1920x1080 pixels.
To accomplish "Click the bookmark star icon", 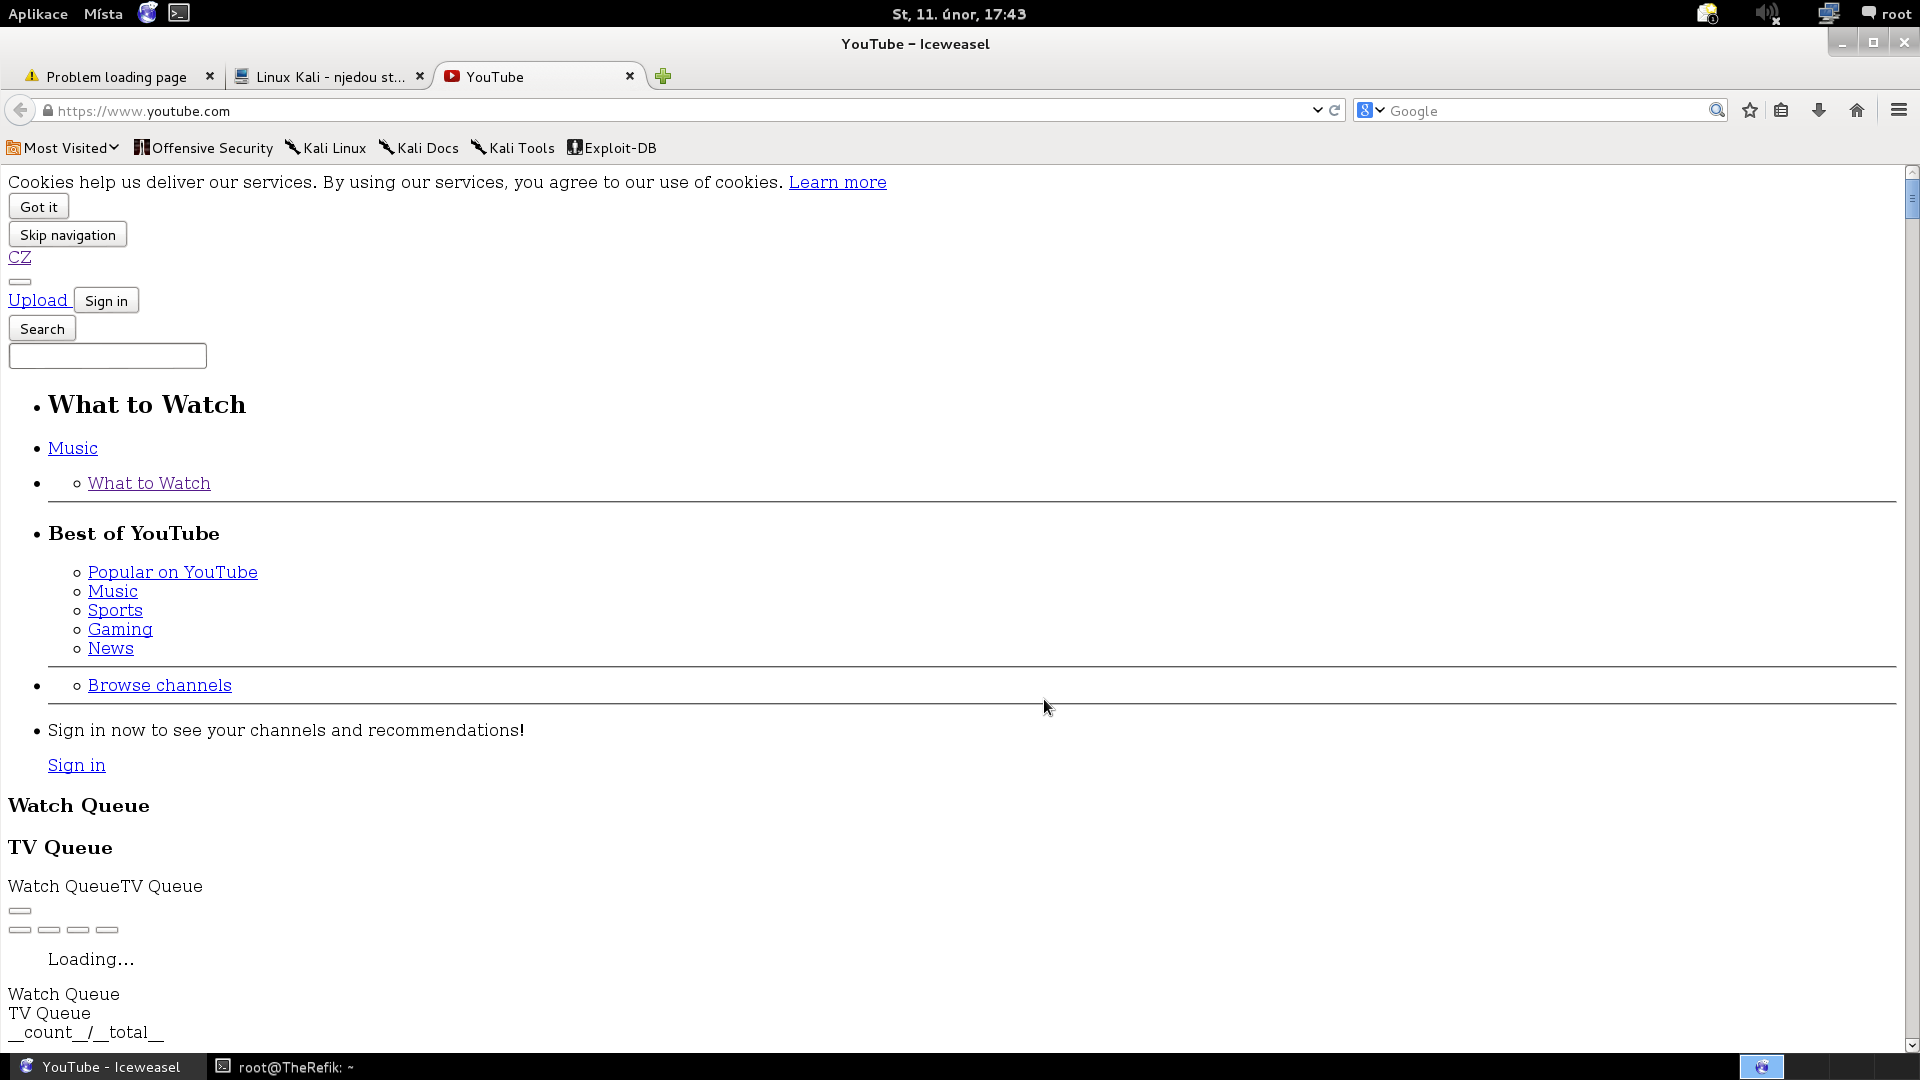I will click(x=1749, y=111).
